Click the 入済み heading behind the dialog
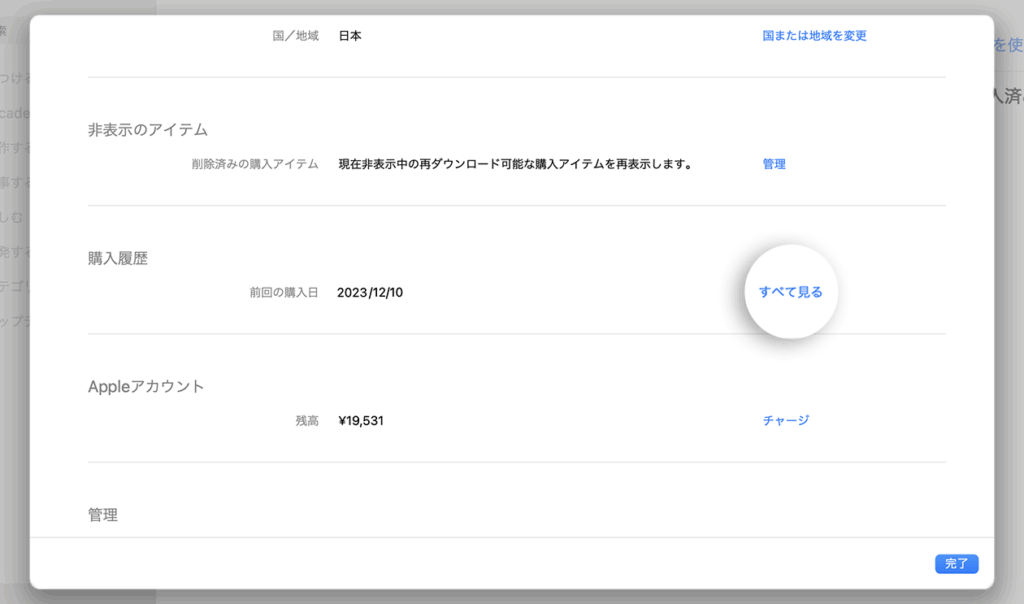Image resolution: width=1024 pixels, height=604 pixels. point(1007,96)
